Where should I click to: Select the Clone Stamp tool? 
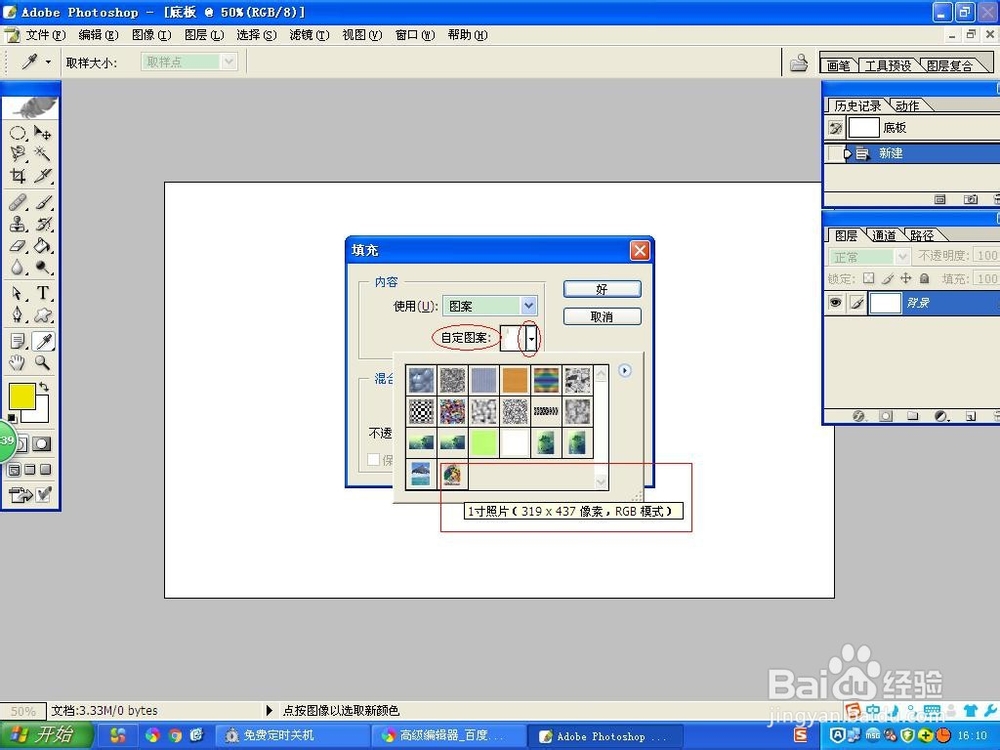18,224
